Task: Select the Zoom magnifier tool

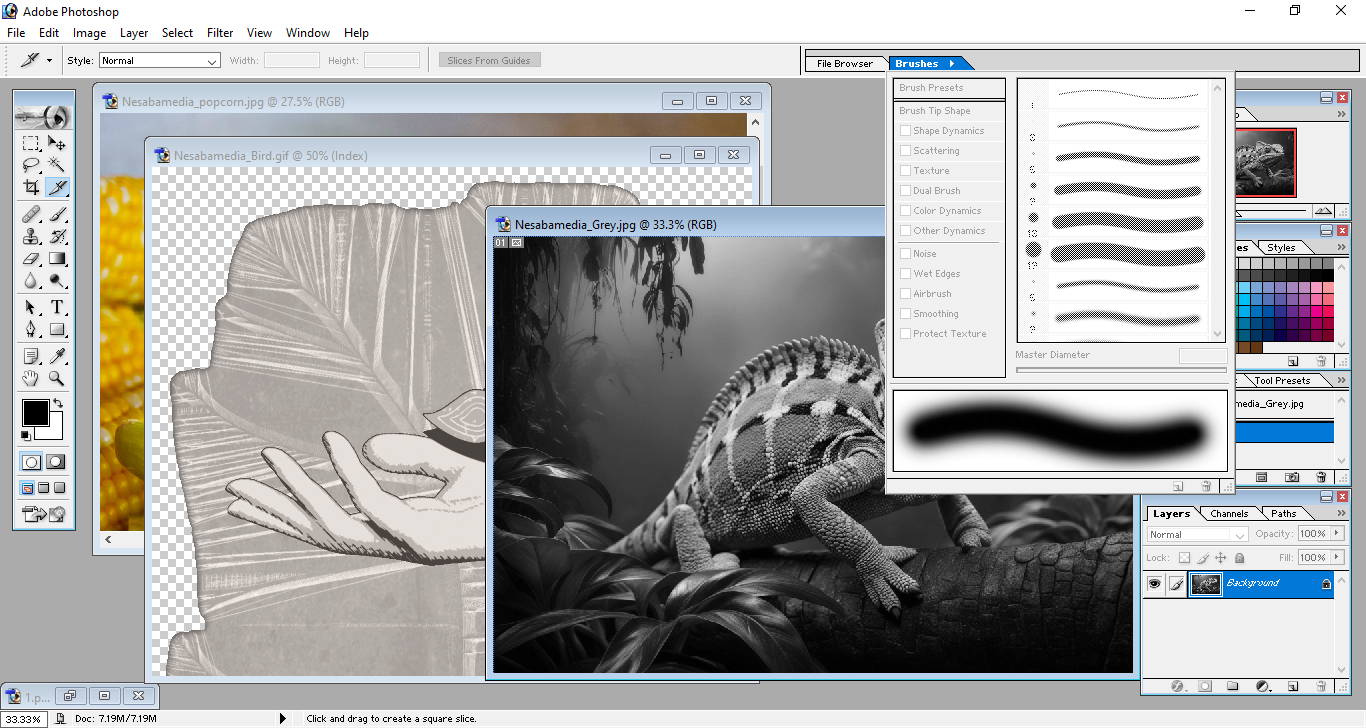Action: 57,379
